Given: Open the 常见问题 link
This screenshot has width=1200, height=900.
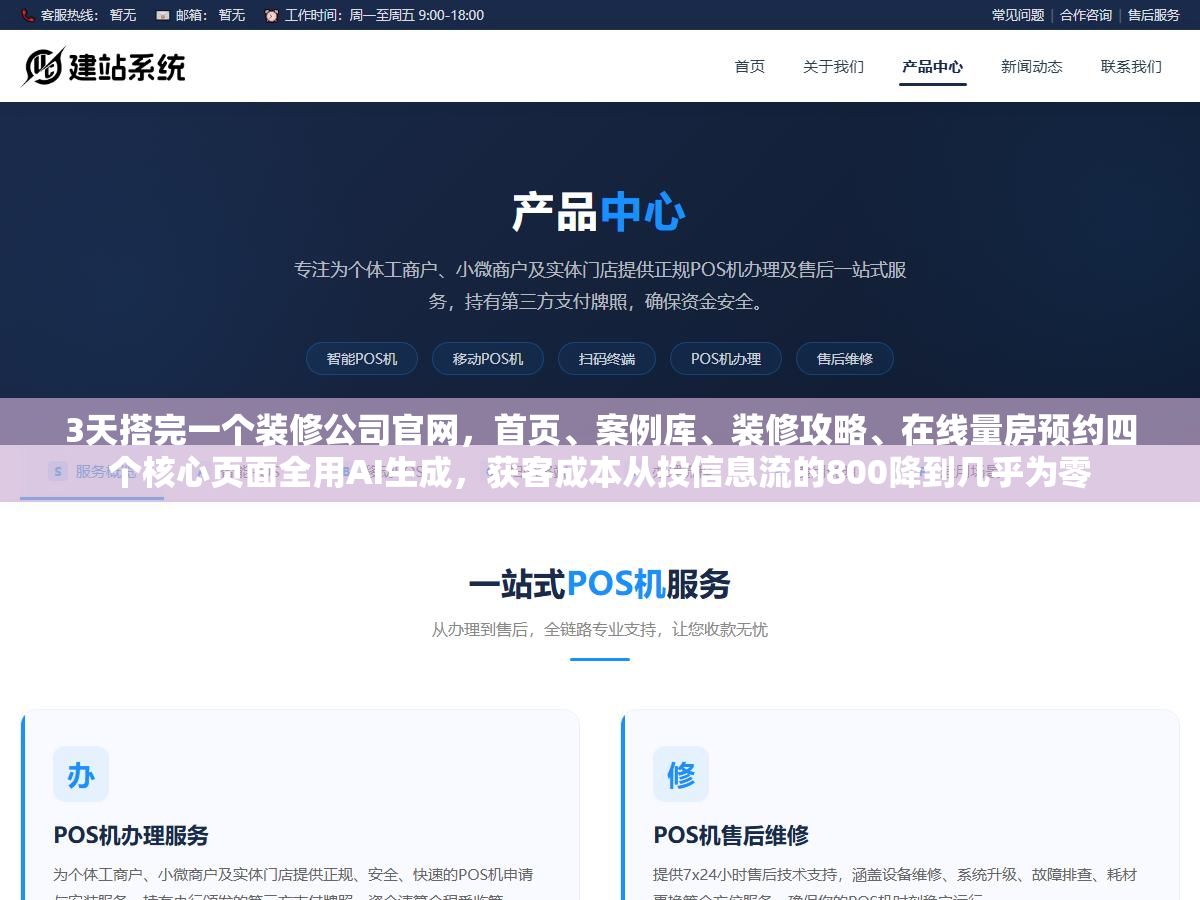Looking at the screenshot, I should point(1018,15).
